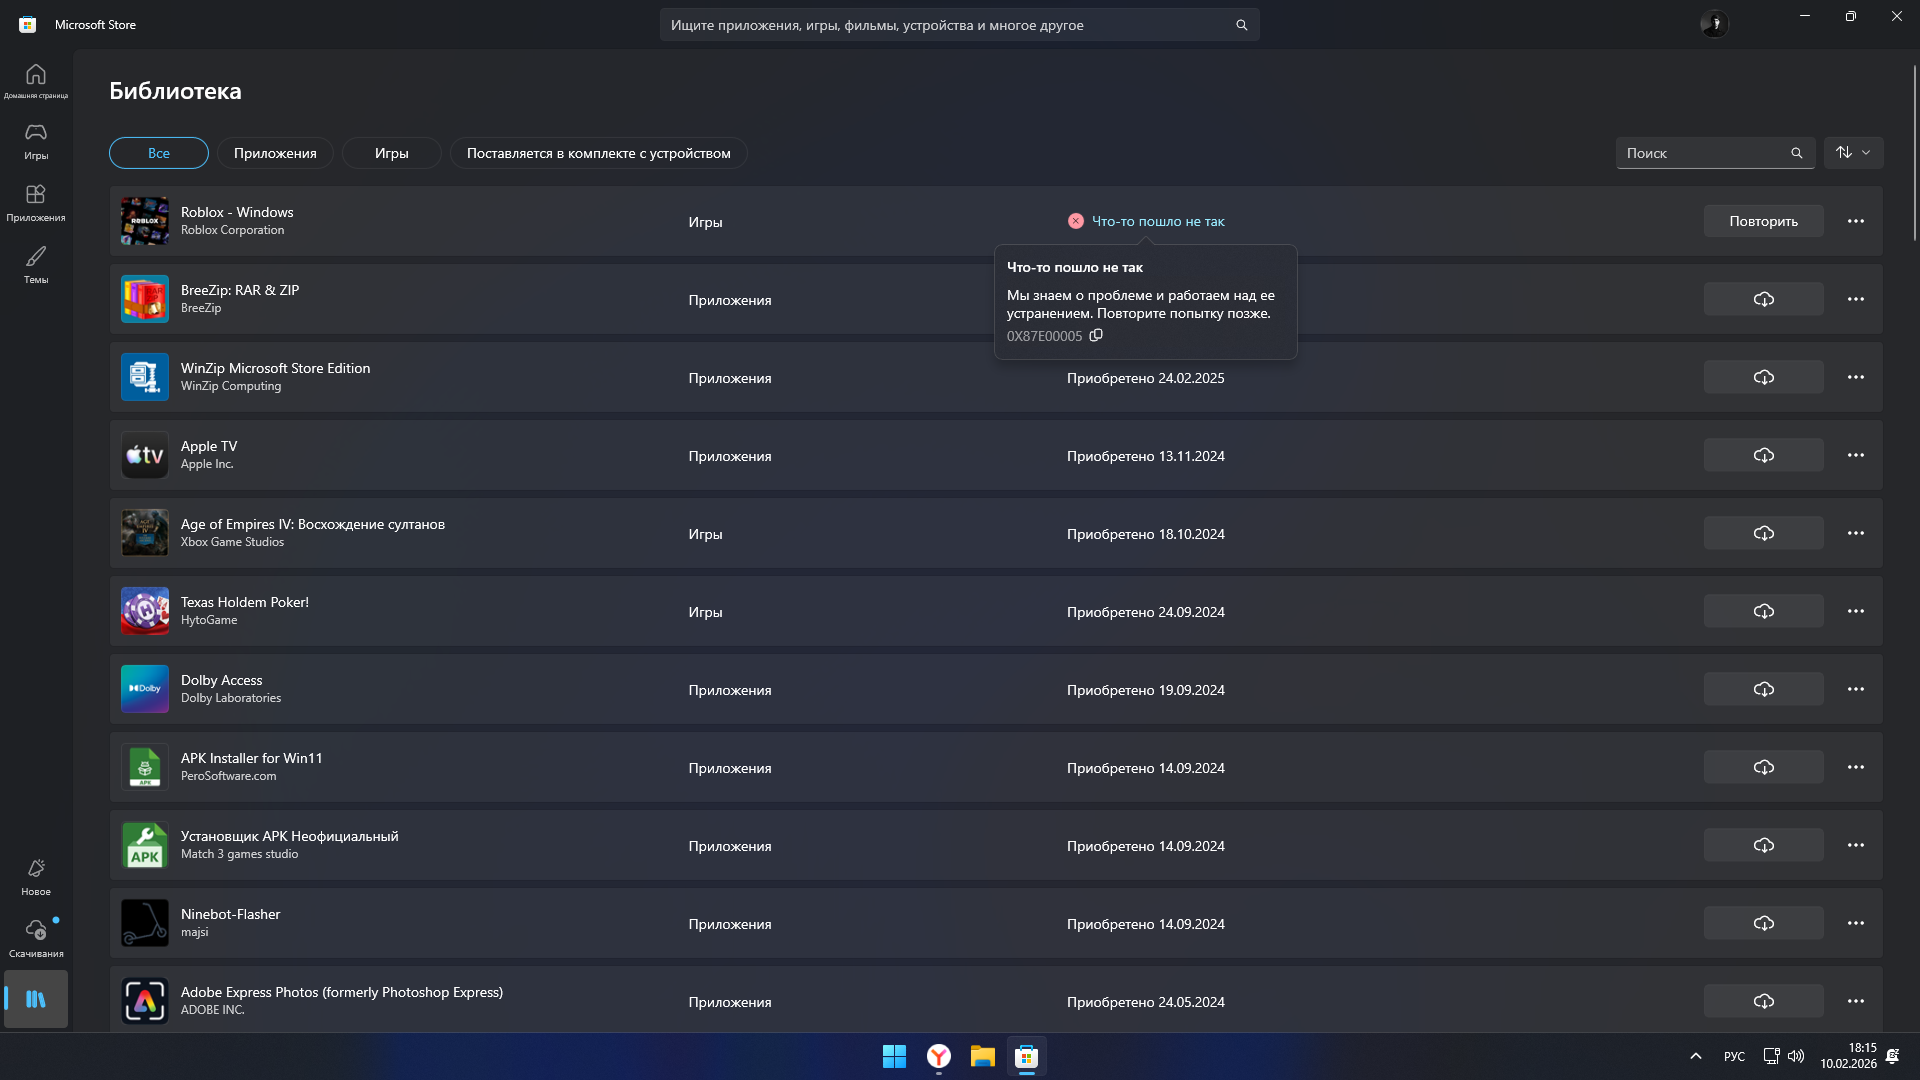Switch to 'Игры' filter tab
Screen dimensions: 1920x1080
(x=391, y=153)
